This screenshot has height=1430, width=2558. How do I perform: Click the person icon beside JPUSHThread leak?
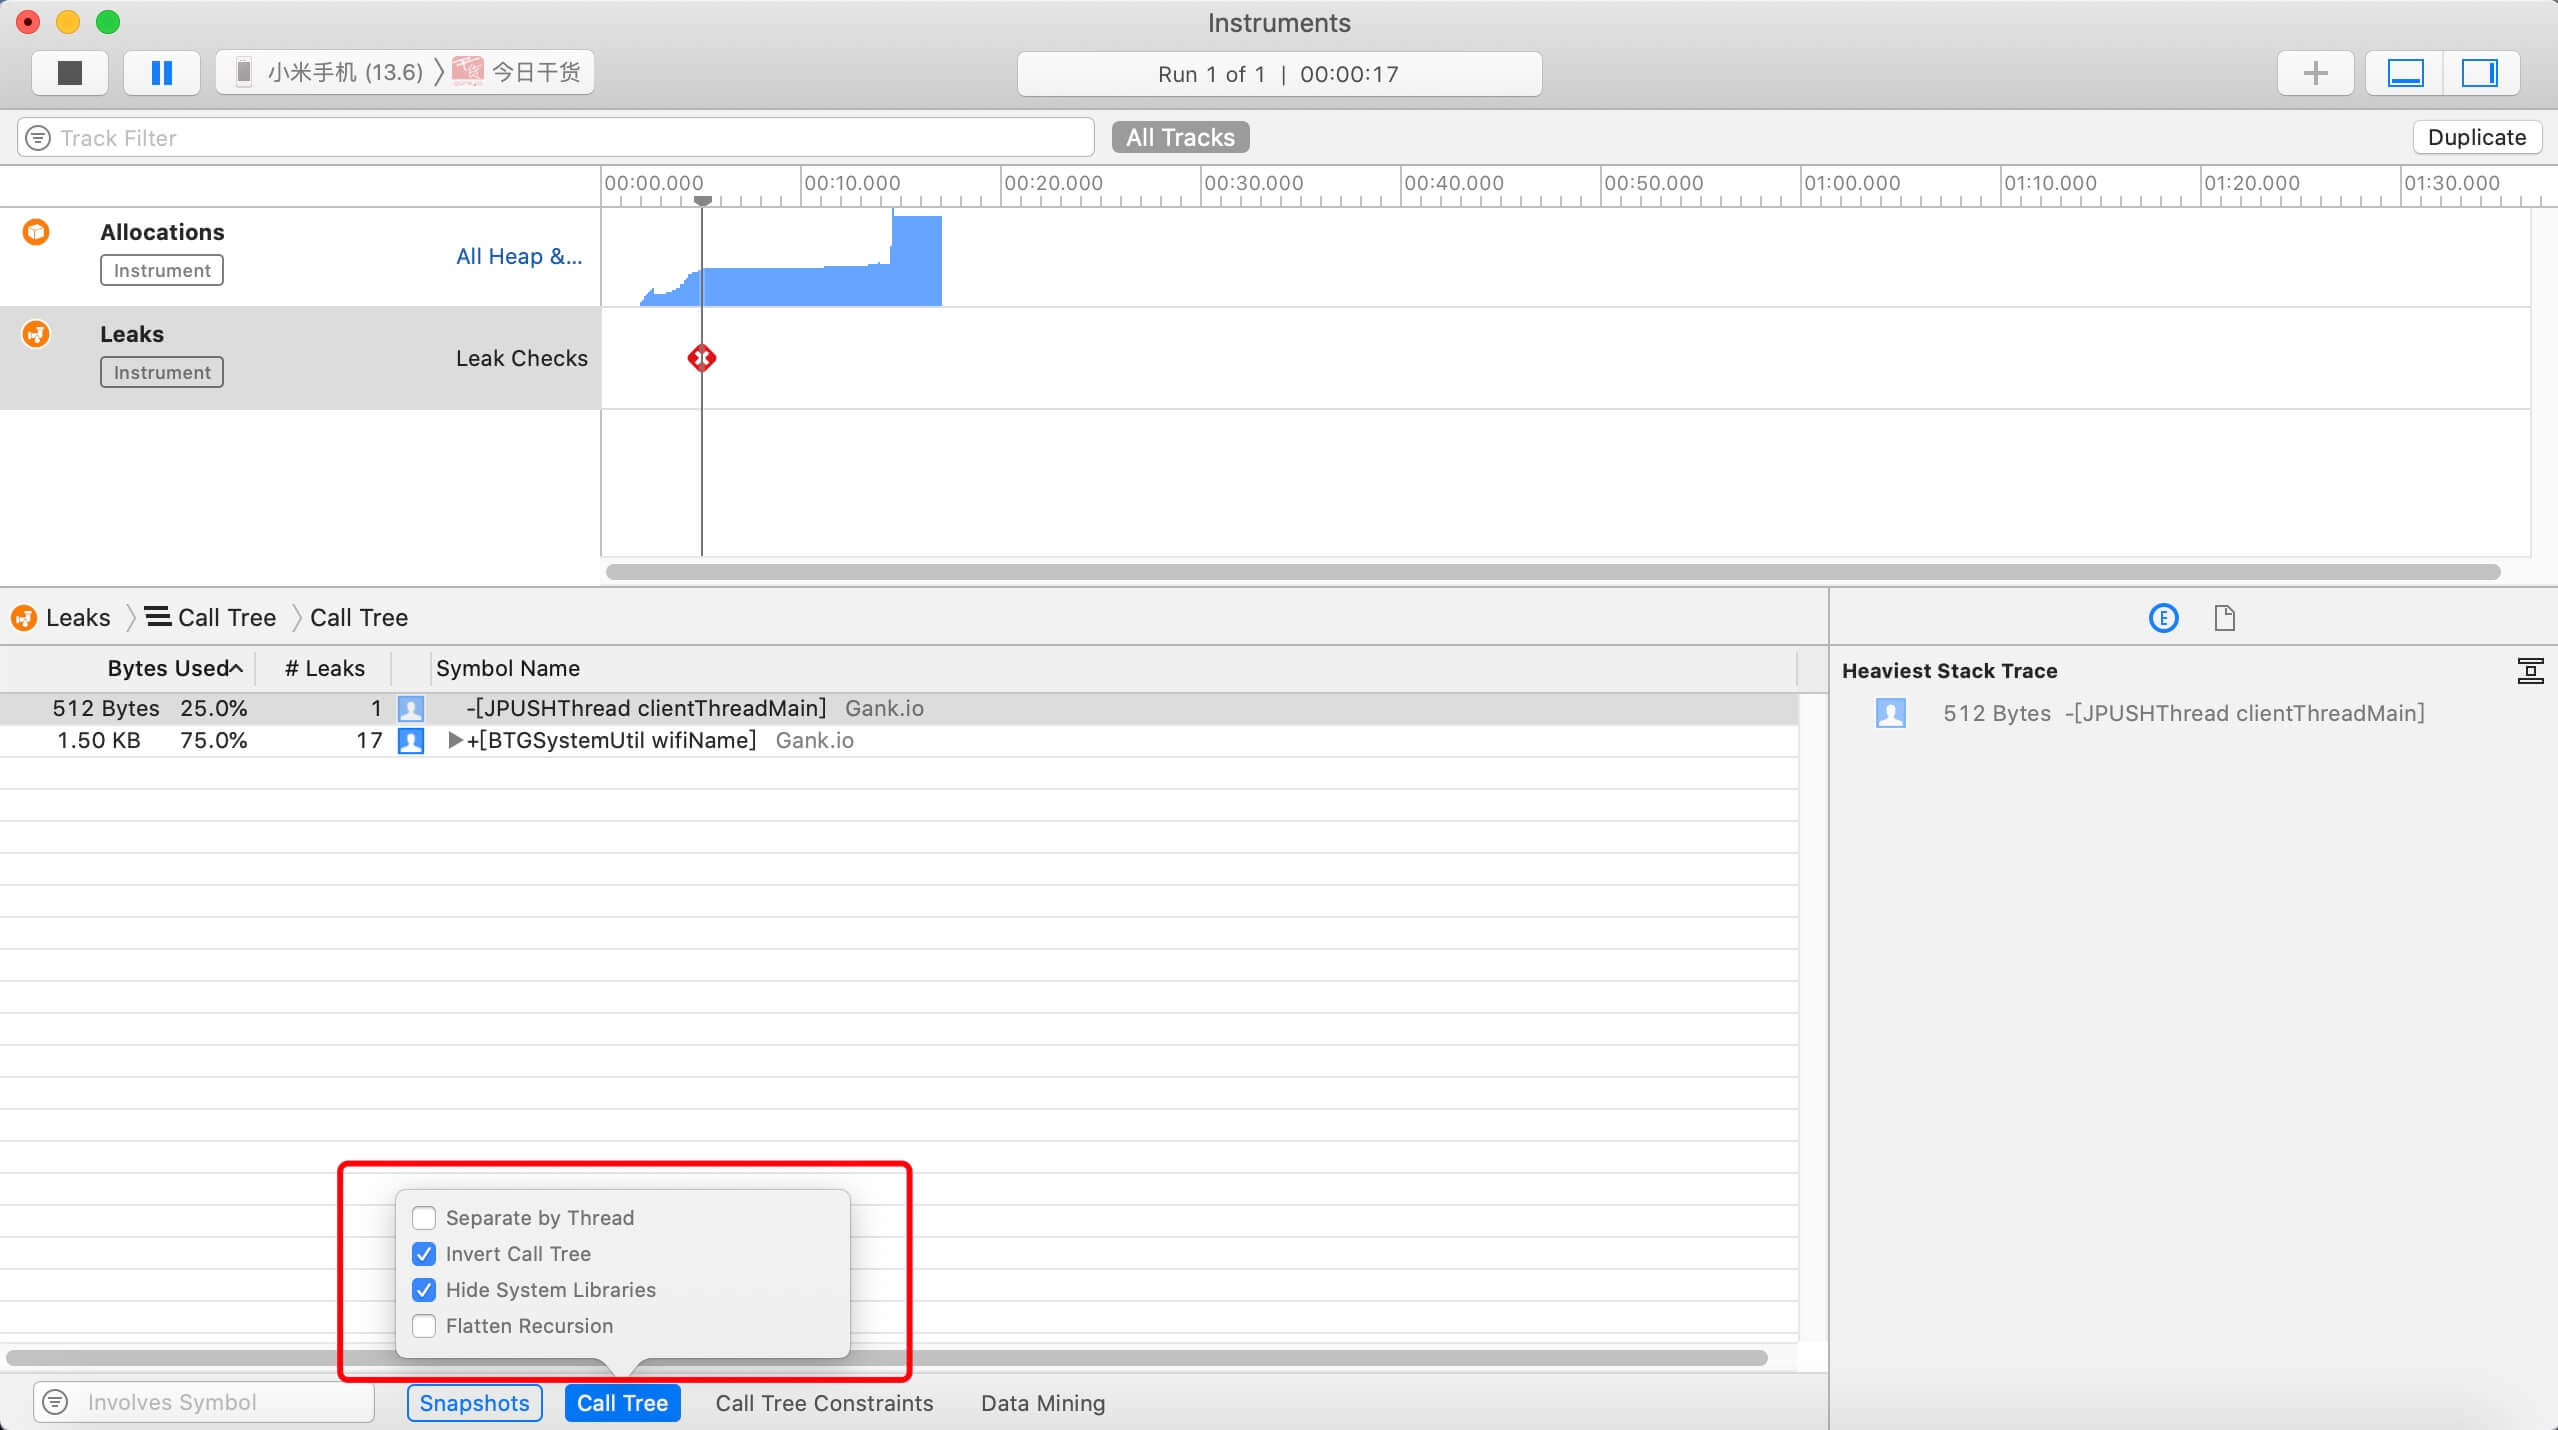click(411, 708)
